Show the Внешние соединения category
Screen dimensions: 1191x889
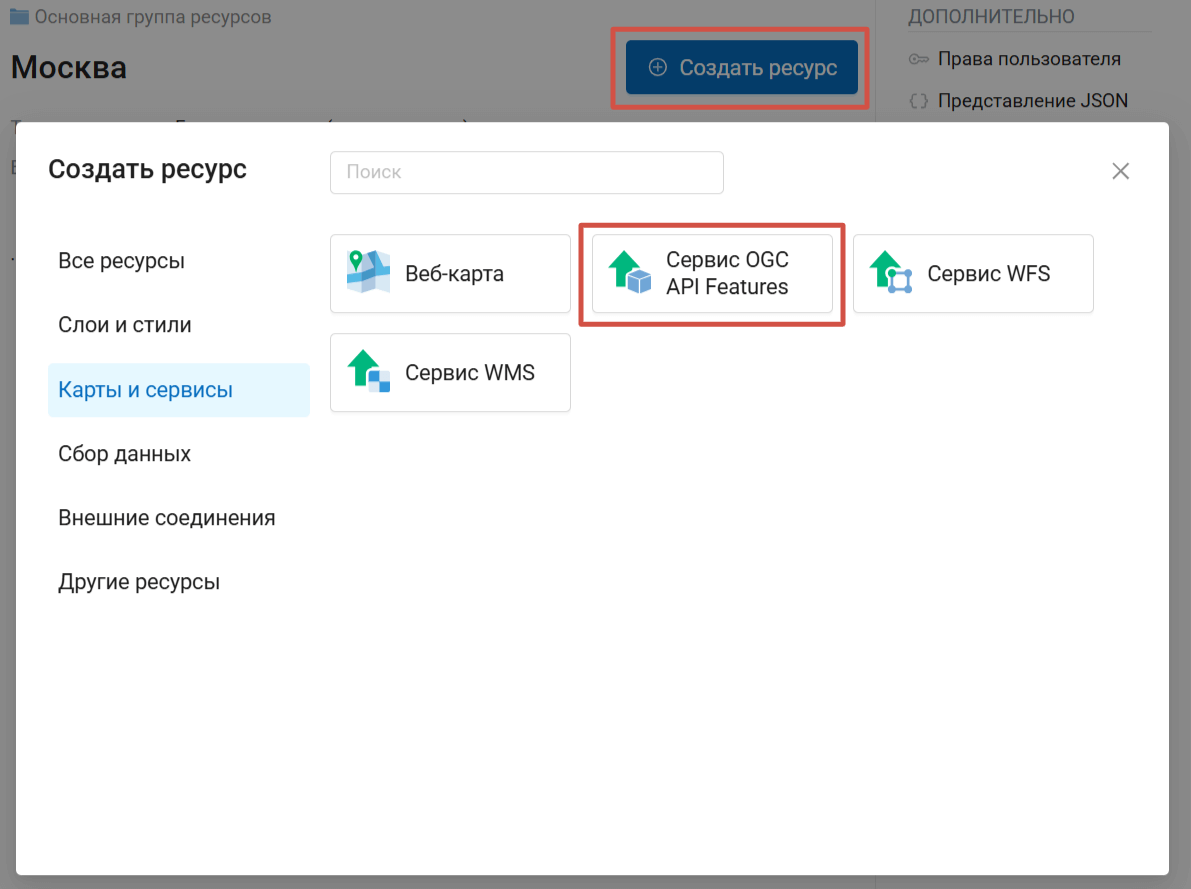click(166, 518)
